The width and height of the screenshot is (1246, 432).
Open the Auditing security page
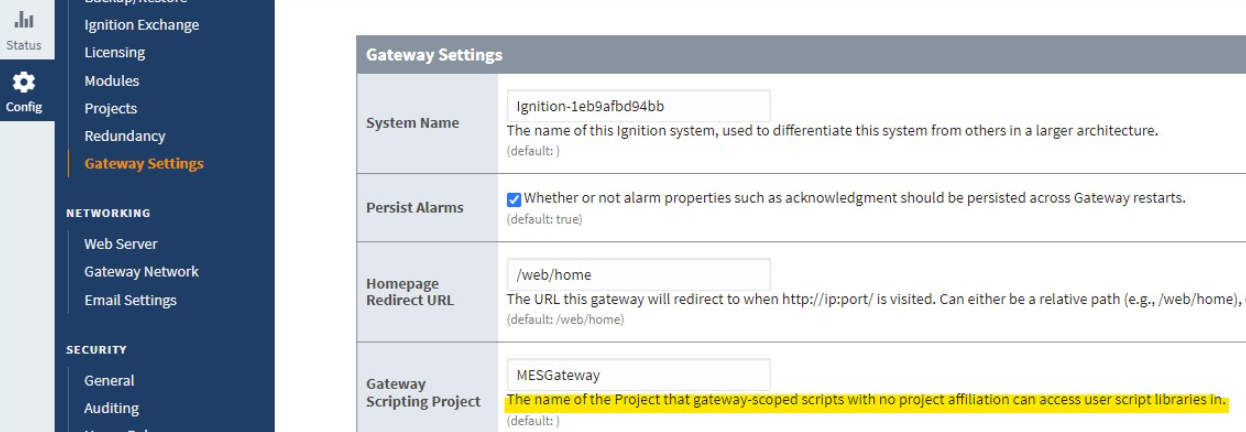(x=111, y=408)
